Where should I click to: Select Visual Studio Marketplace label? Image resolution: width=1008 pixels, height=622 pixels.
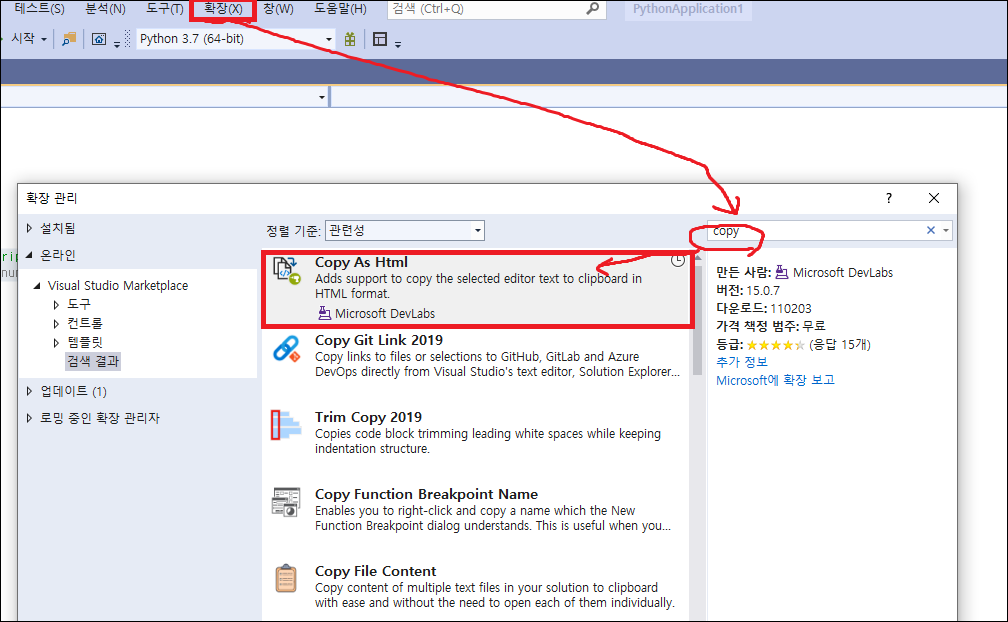(x=118, y=285)
